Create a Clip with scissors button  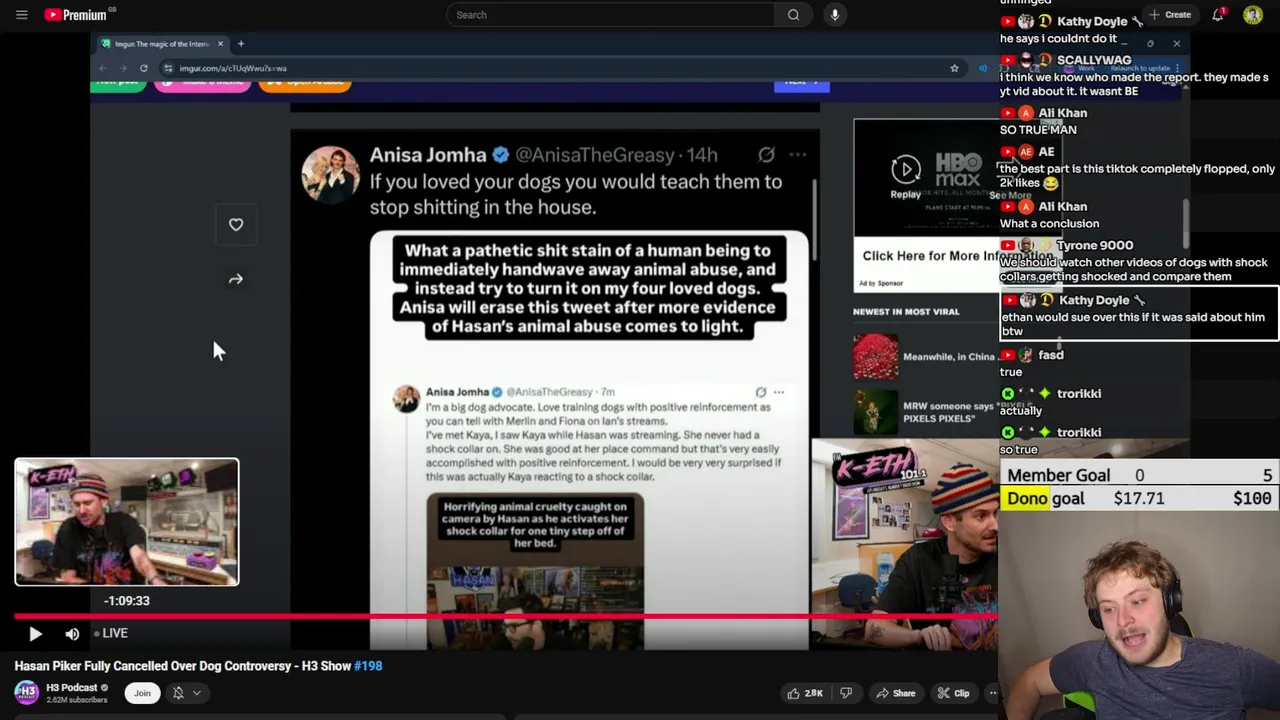coord(954,693)
